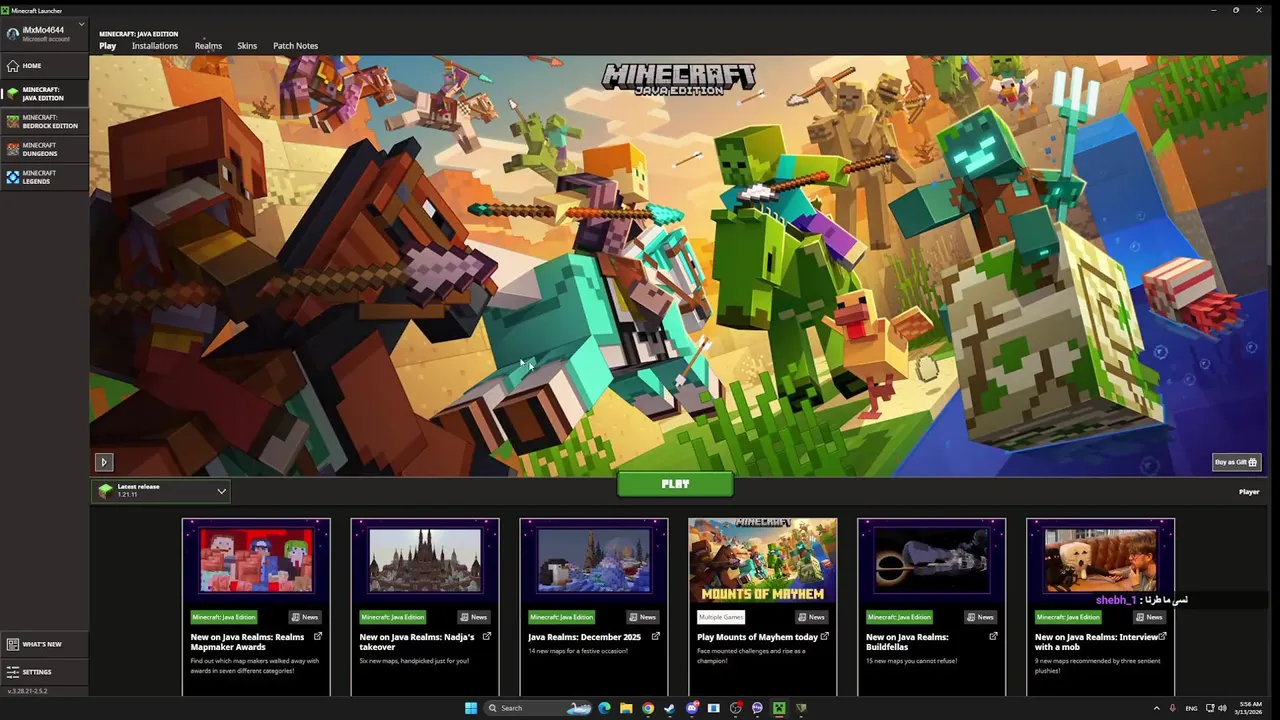The image size is (1280, 720).
Task: Show hidden system tray icons
Action: (x=1157, y=708)
